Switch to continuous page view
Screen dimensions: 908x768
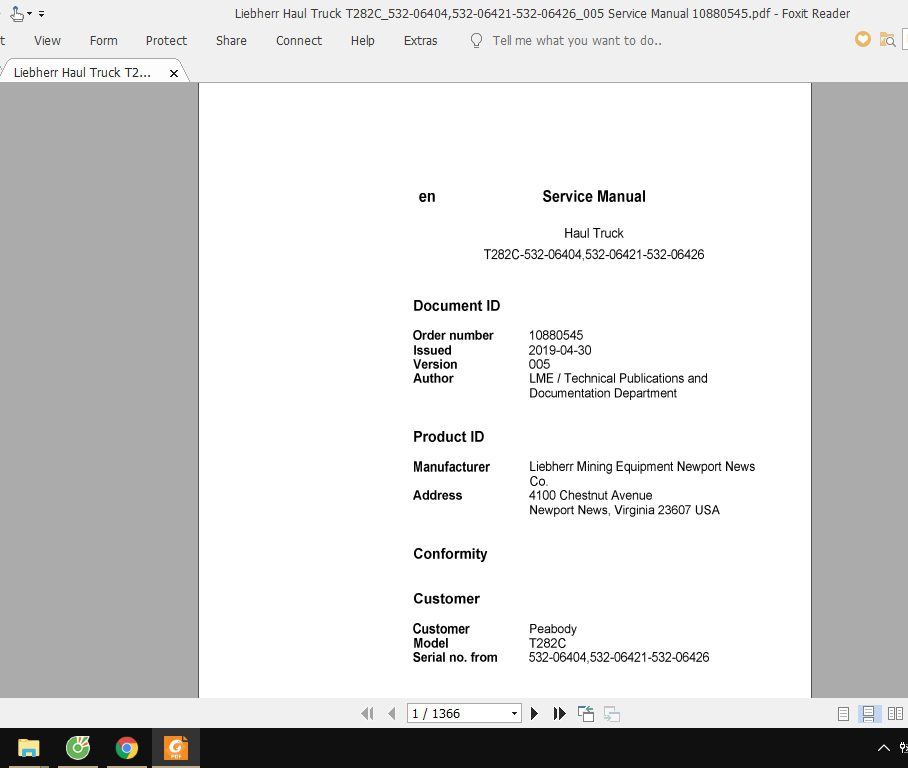click(x=869, y=714)
